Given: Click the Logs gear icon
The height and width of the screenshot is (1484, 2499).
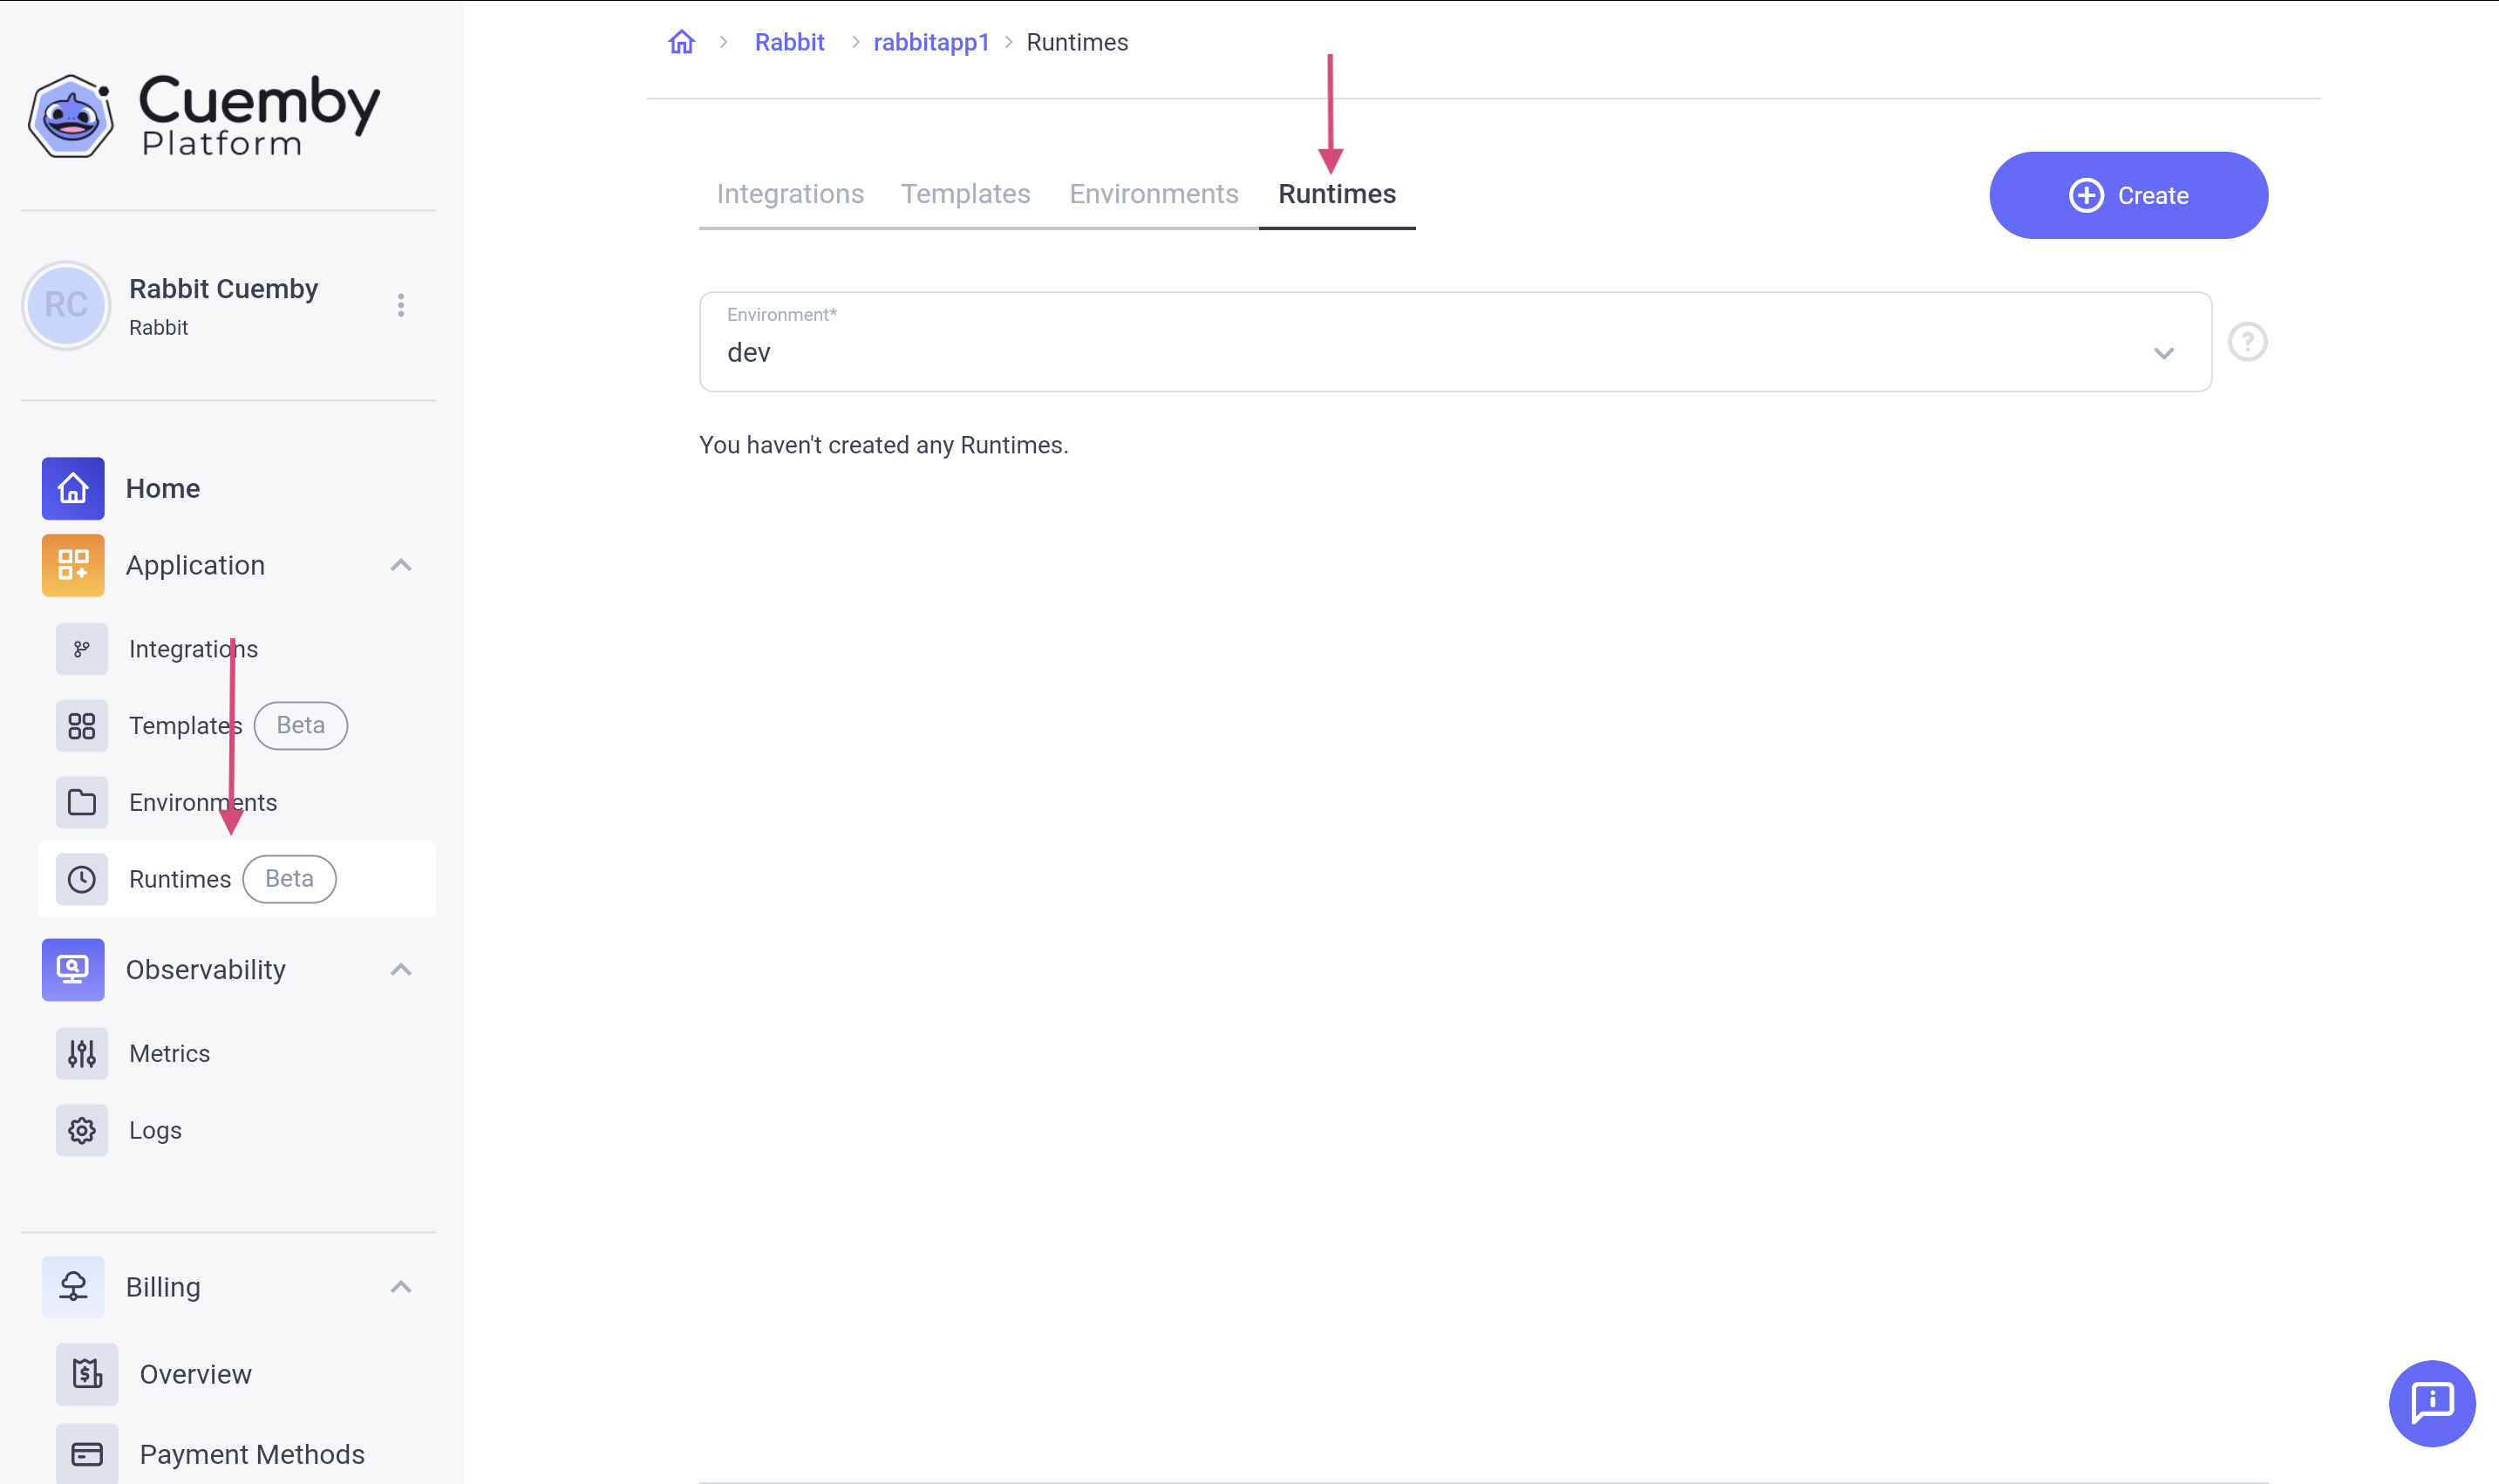Looking at the screenshot, I should [82, 1130].
